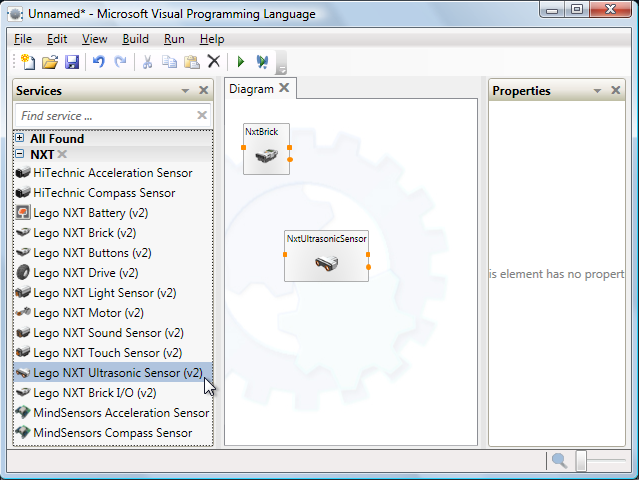Select MindSensors Acceleration Sensor service

tap(113, 412)
